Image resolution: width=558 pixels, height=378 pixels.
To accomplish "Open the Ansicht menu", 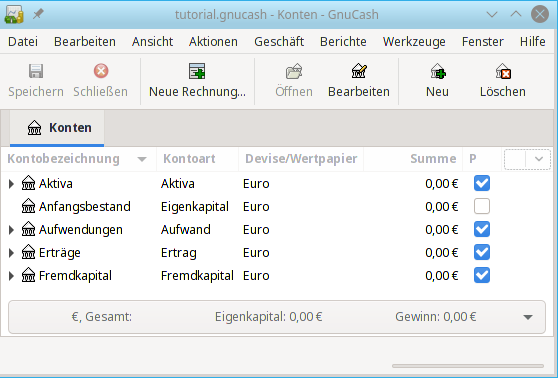I will [x=152, y=42].
